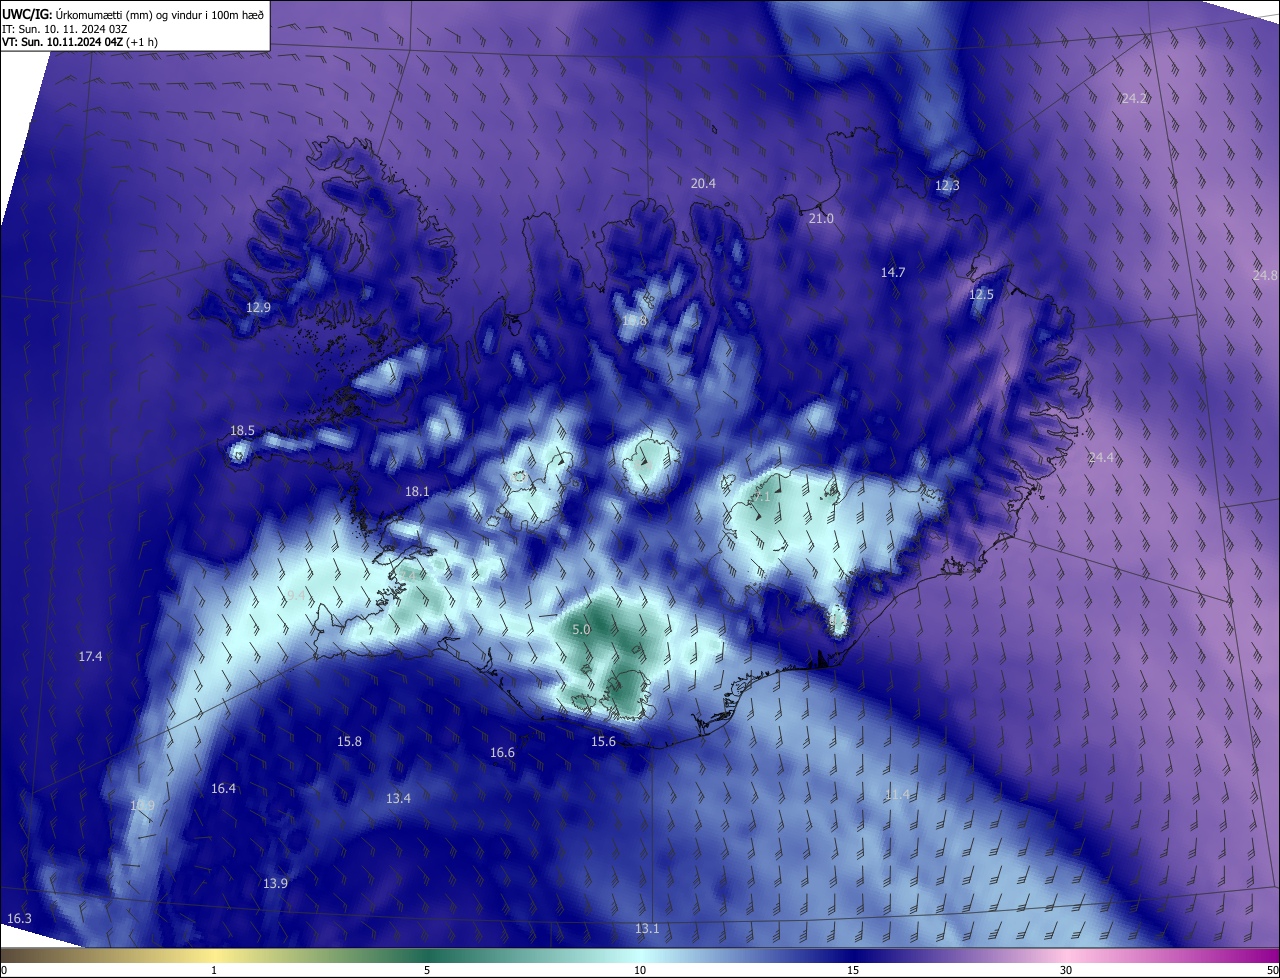The height and width of the screenshot is (978, 1280).
Task: Click the 16.3 value label
Action: (19, 918)
